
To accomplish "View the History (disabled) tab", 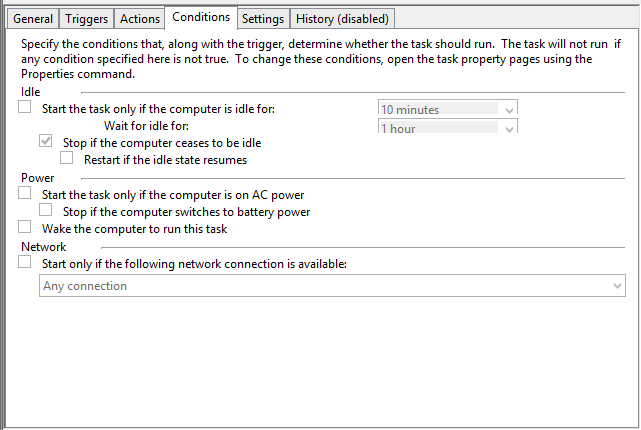I will pos(343,19).
